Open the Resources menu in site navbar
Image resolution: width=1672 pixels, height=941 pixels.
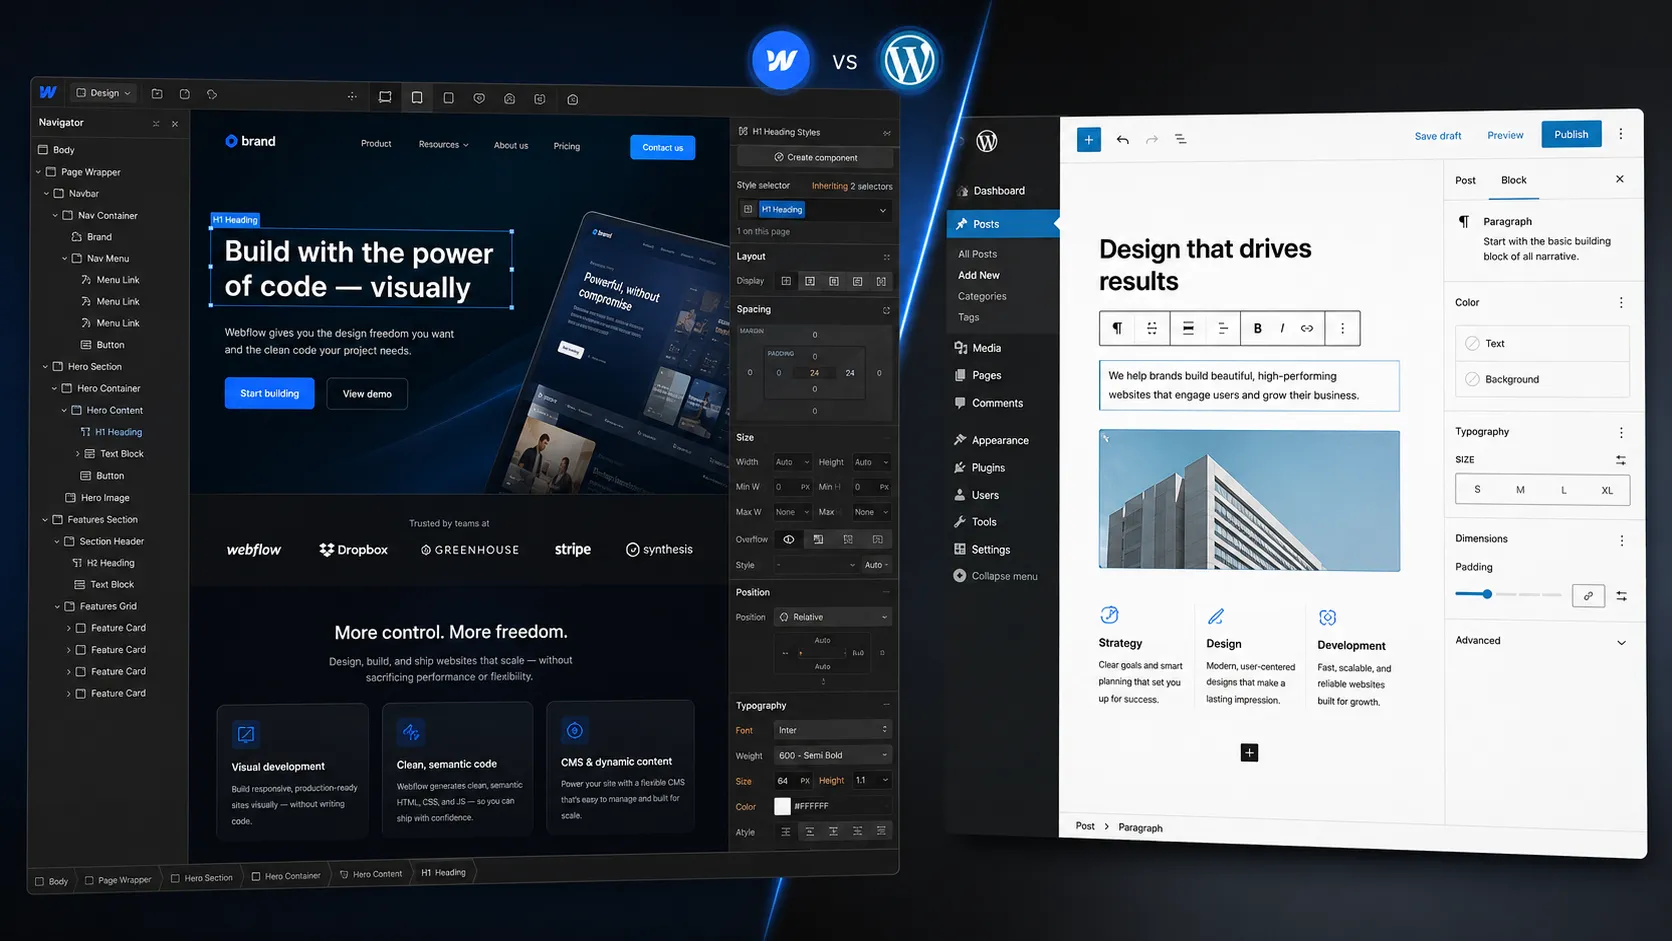pos(443,144)
